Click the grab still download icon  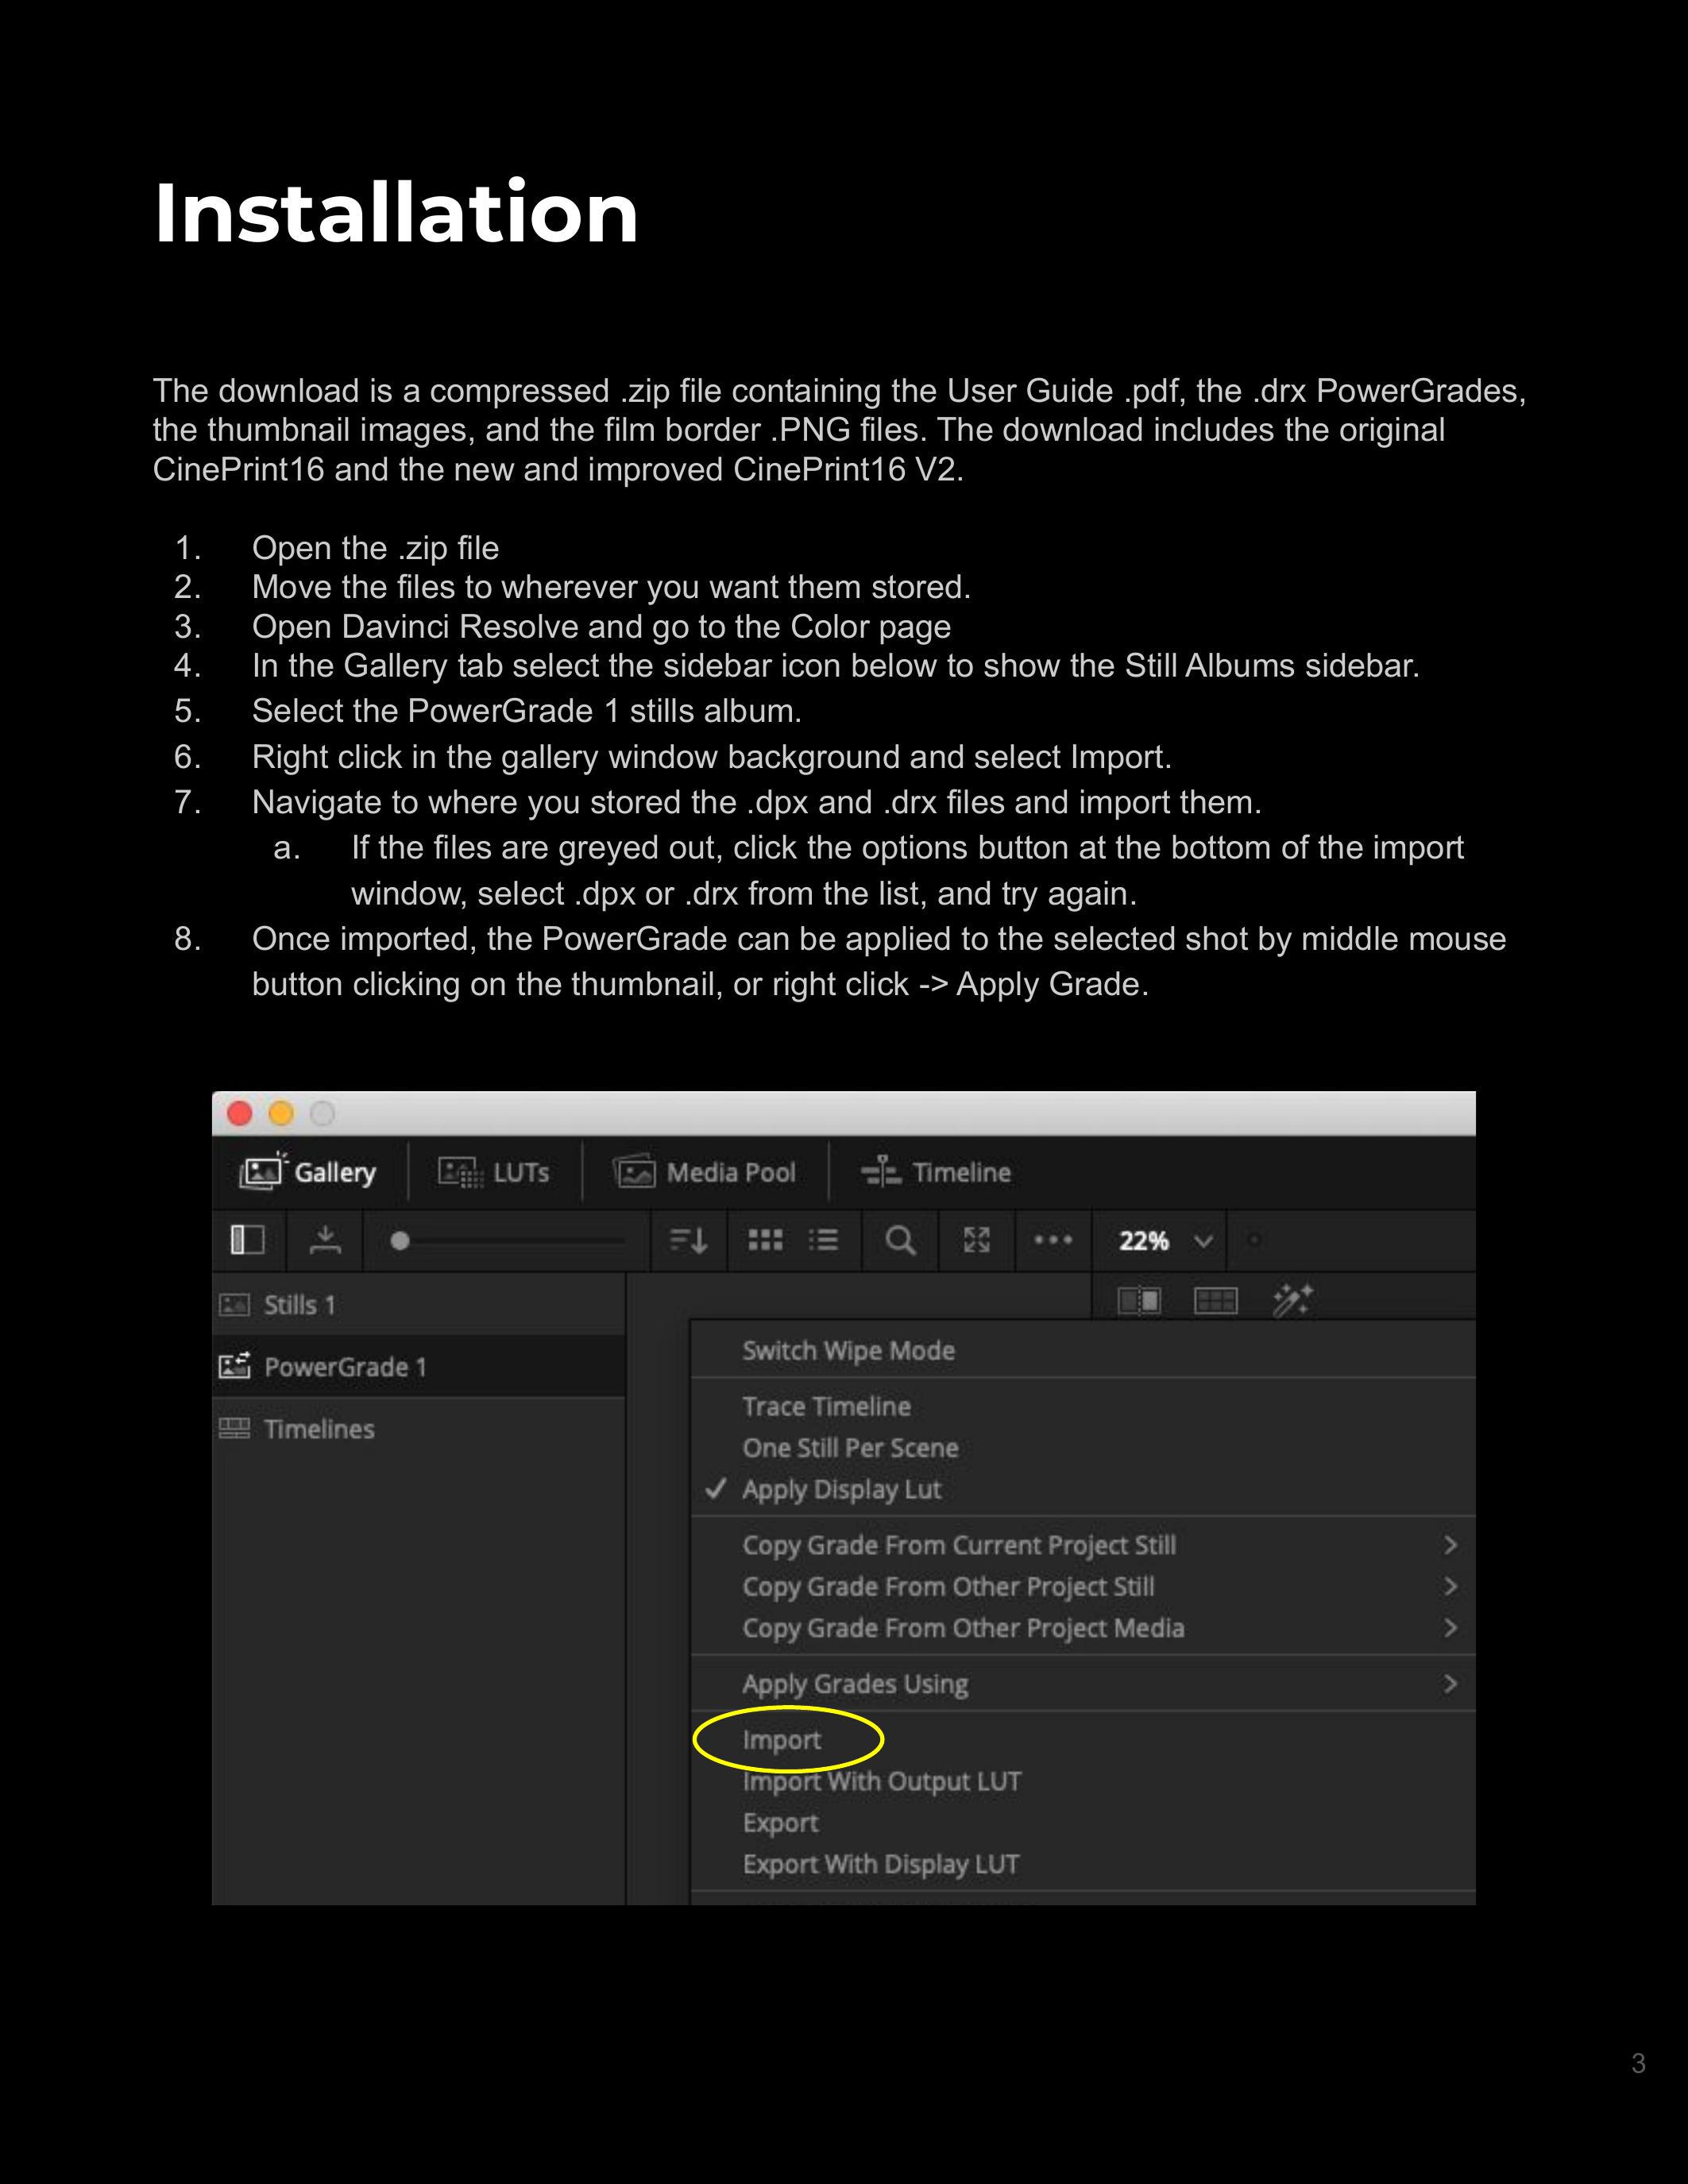click(325, 1240)
